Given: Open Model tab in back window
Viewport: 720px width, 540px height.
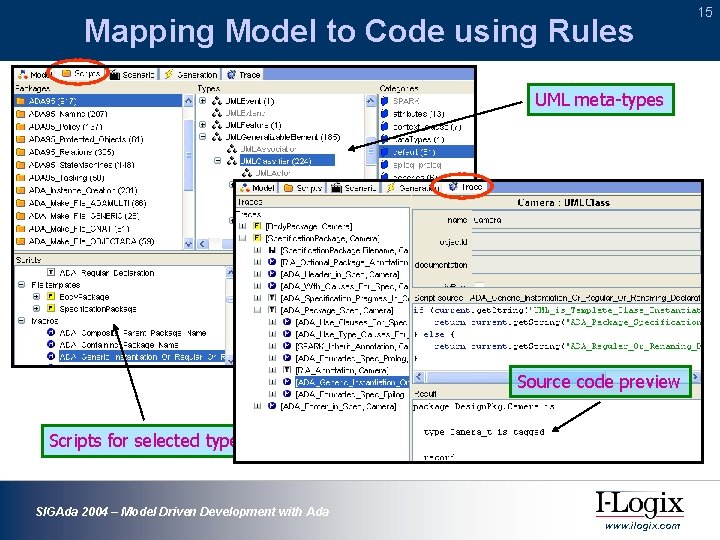Looking at the screenshot, I should click(35, 74).
